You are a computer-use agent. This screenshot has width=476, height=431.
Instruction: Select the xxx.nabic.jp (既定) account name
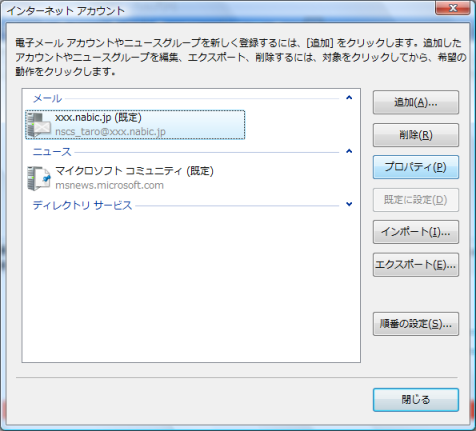tap(98, 117)
